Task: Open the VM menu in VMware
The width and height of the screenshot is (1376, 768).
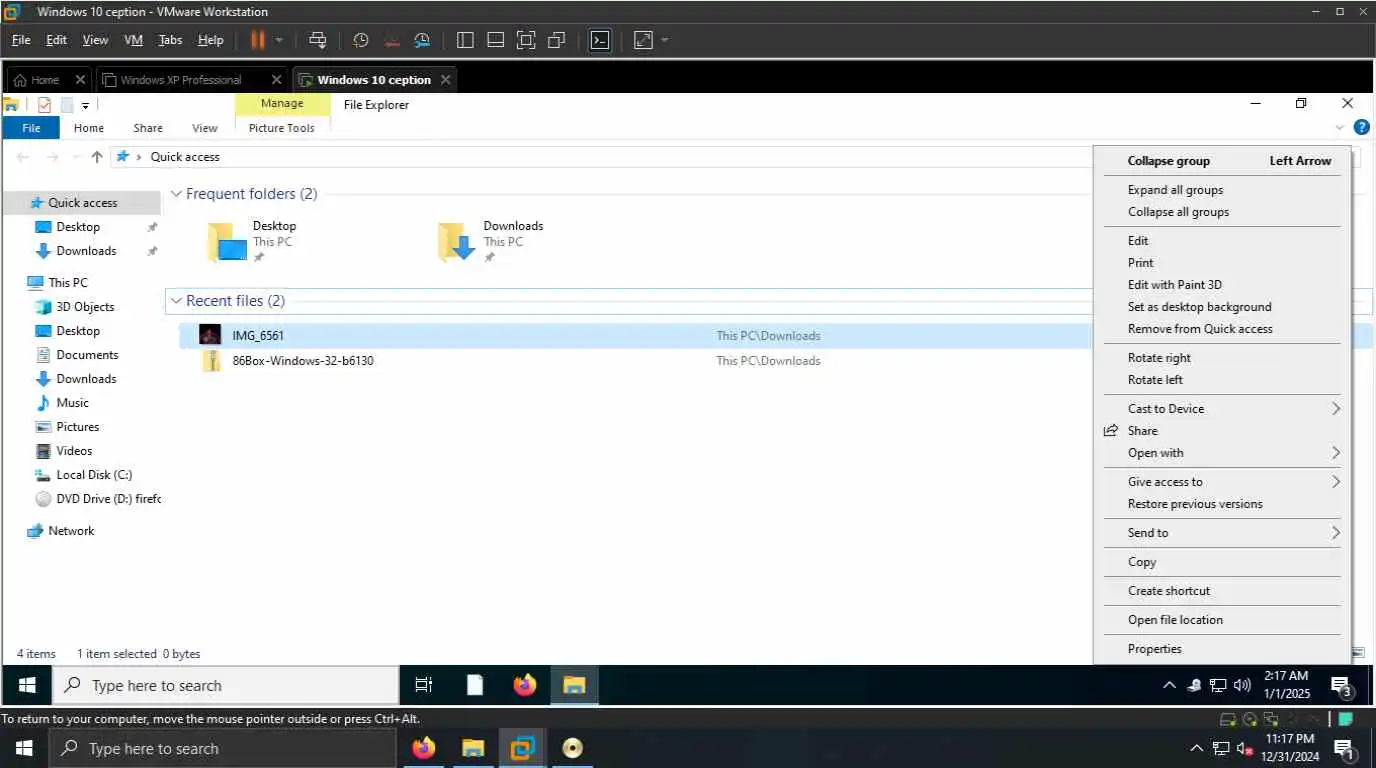Action: (x=133, y=40)
